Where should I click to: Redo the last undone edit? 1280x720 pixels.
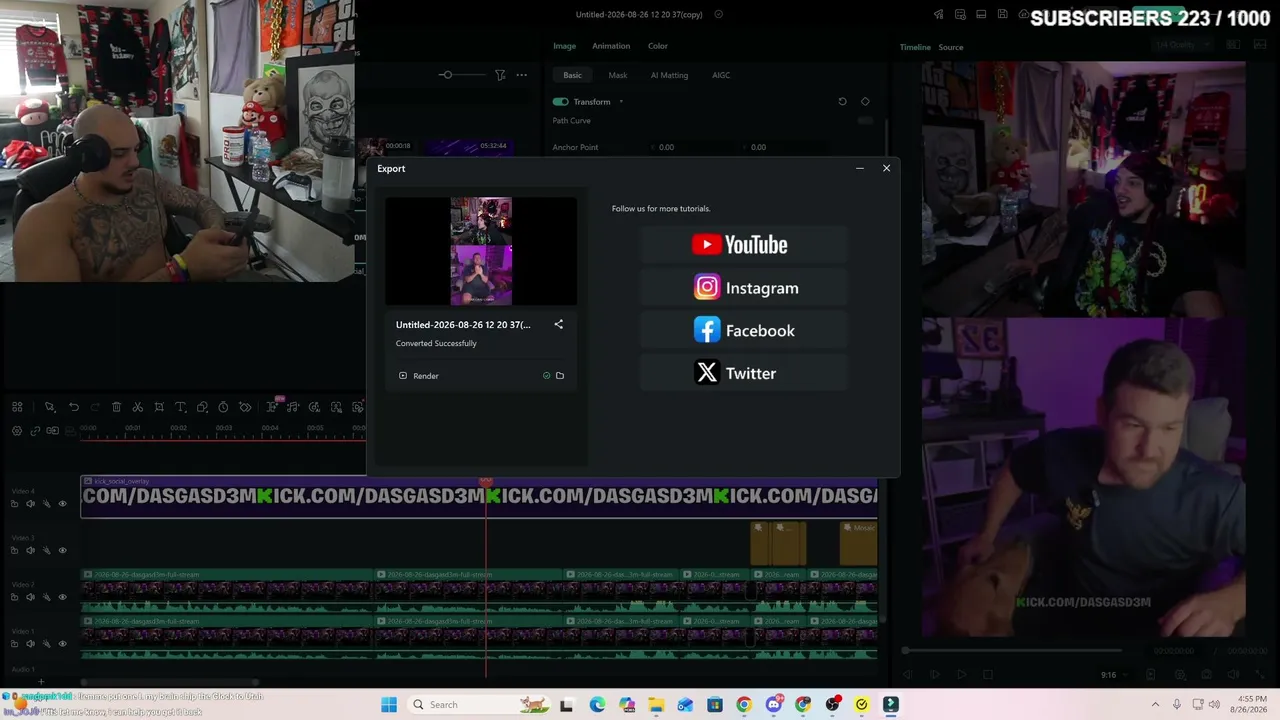(95, 407)
